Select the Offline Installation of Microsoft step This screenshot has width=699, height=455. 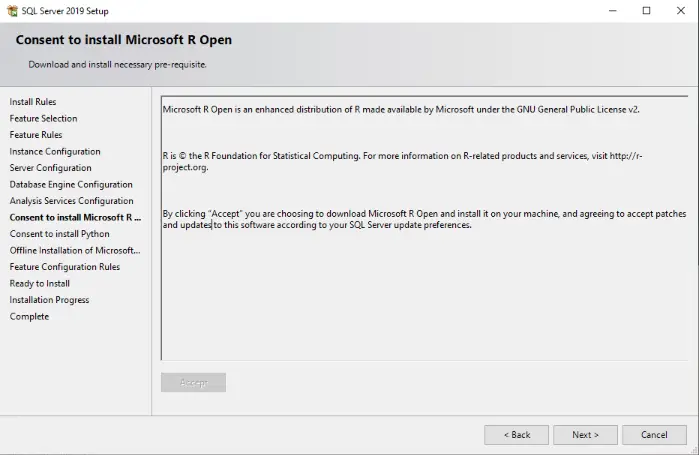point(75,250)
